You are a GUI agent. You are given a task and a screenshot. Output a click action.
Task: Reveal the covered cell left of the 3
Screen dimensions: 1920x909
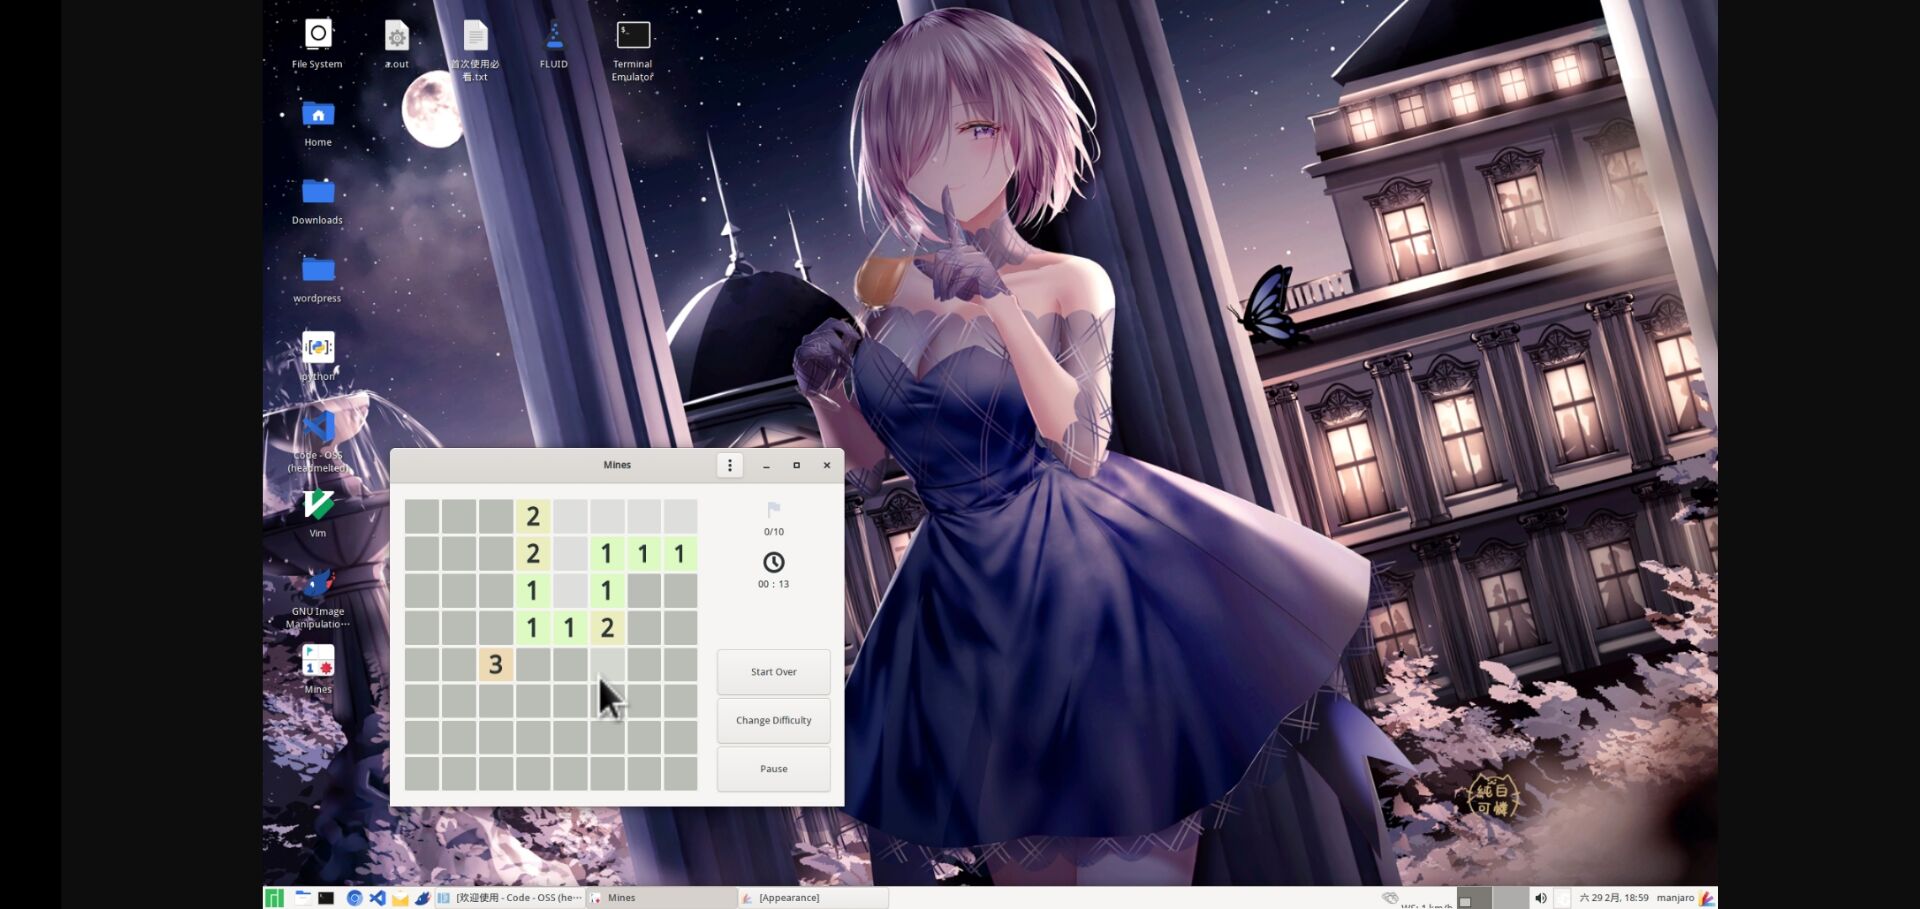[459, 664]
